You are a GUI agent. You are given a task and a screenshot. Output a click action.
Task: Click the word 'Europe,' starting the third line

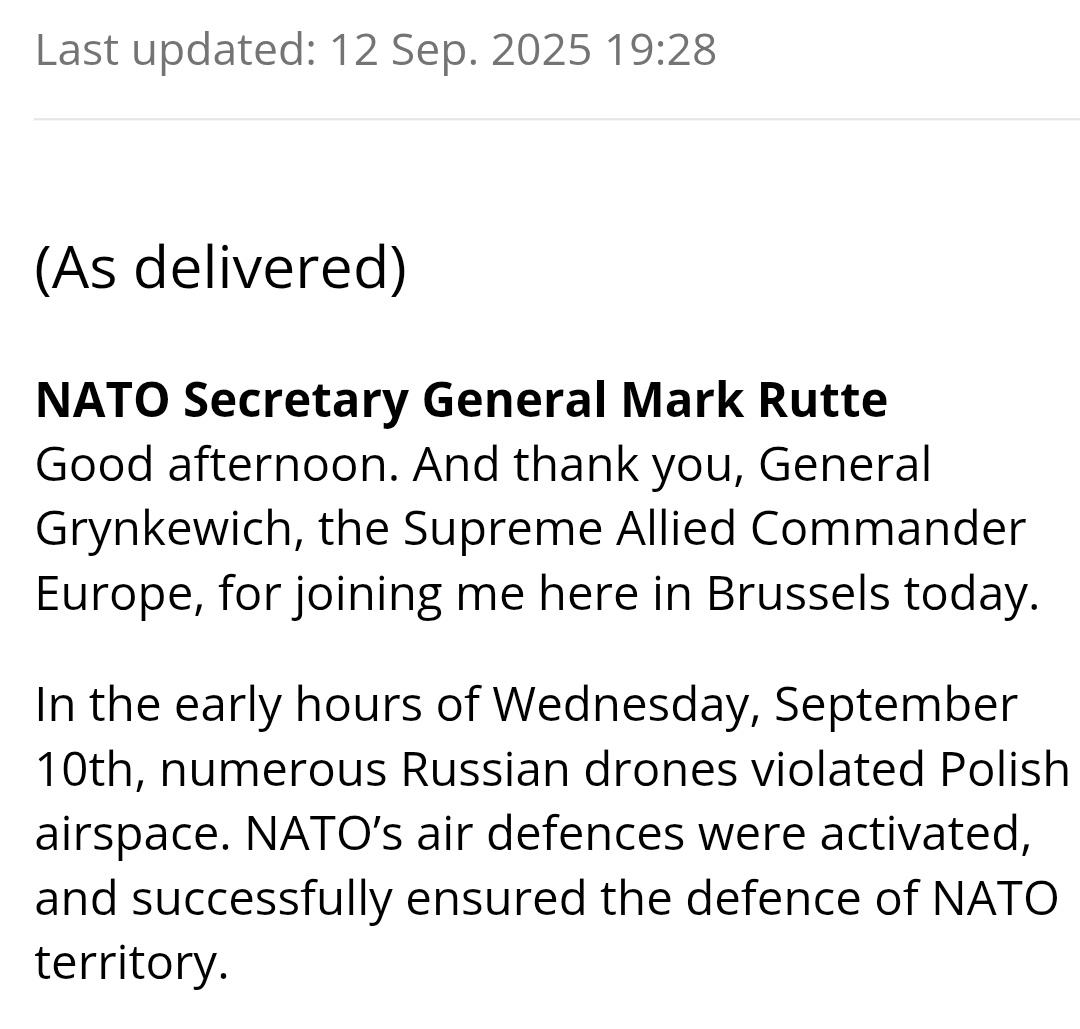click(119, 594)
